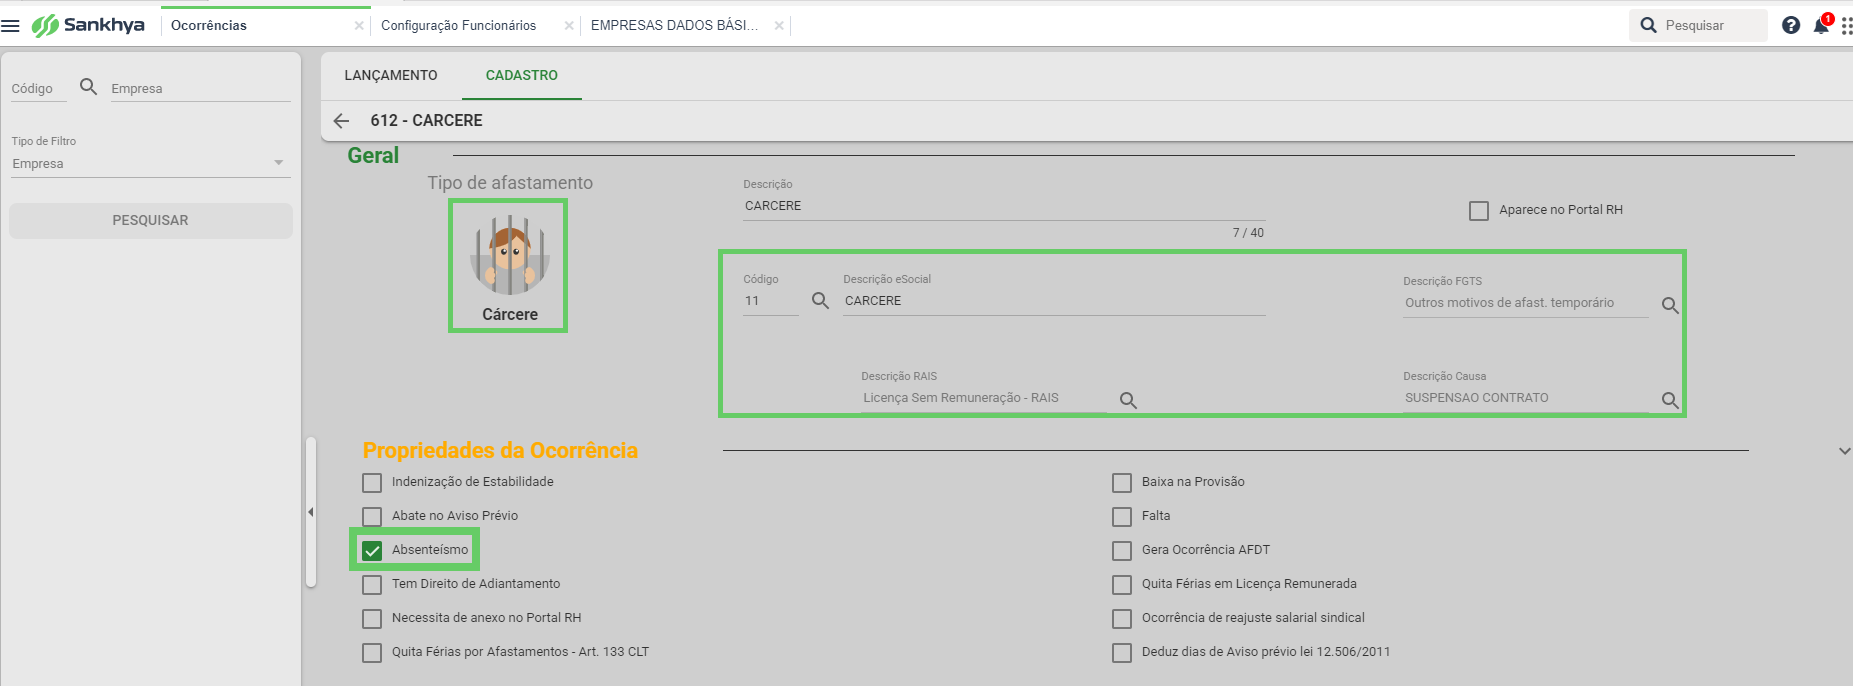Uncheck the Absenteísmo checkbox
The image size is (1853, 686).
tap(372, 551)
